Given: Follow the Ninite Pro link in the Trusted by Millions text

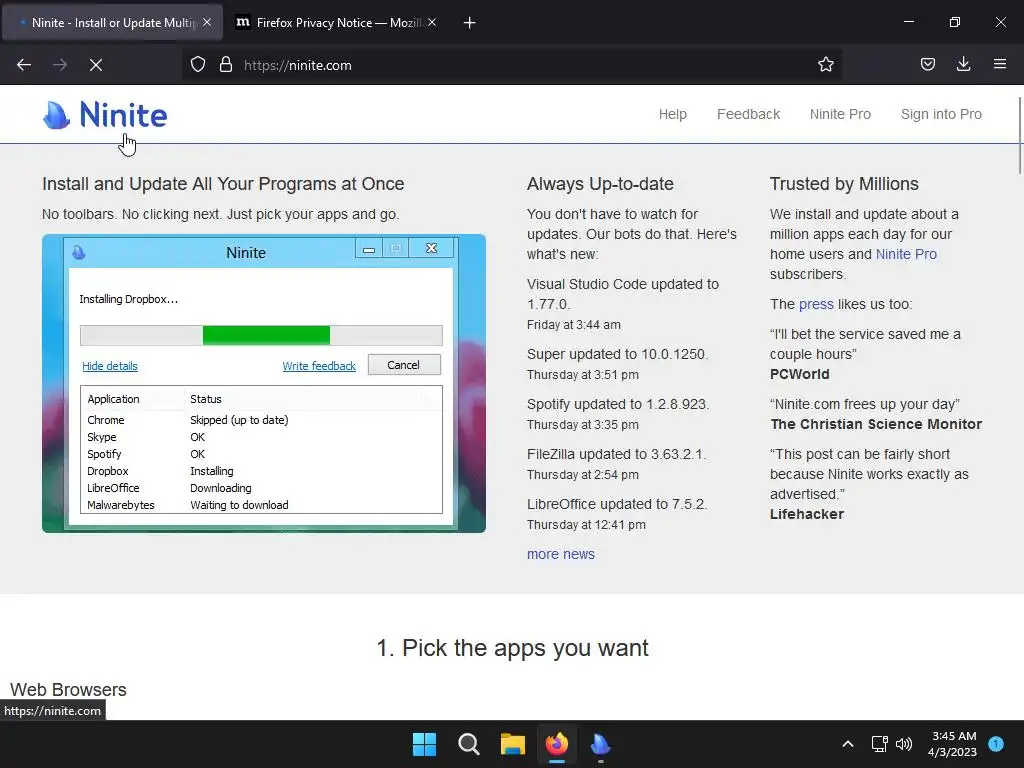Looking at the screenshot, I should tap(906, 254).
